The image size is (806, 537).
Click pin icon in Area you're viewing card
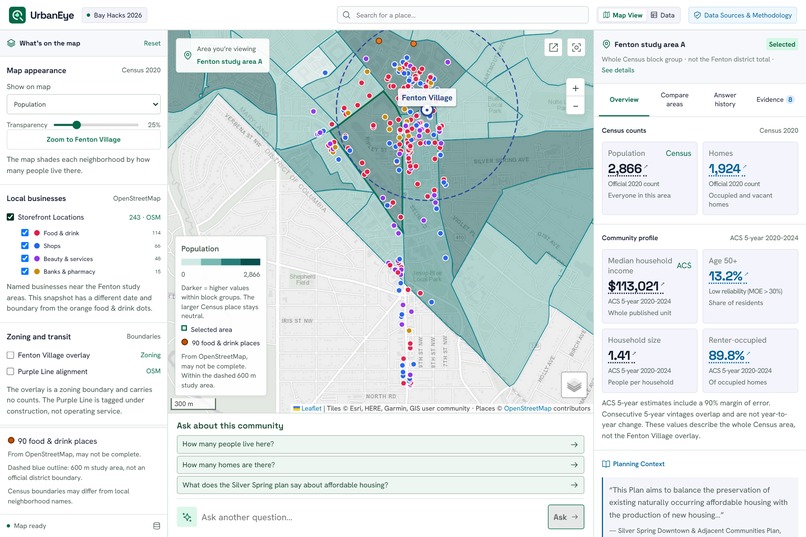(x=187, y=55)
